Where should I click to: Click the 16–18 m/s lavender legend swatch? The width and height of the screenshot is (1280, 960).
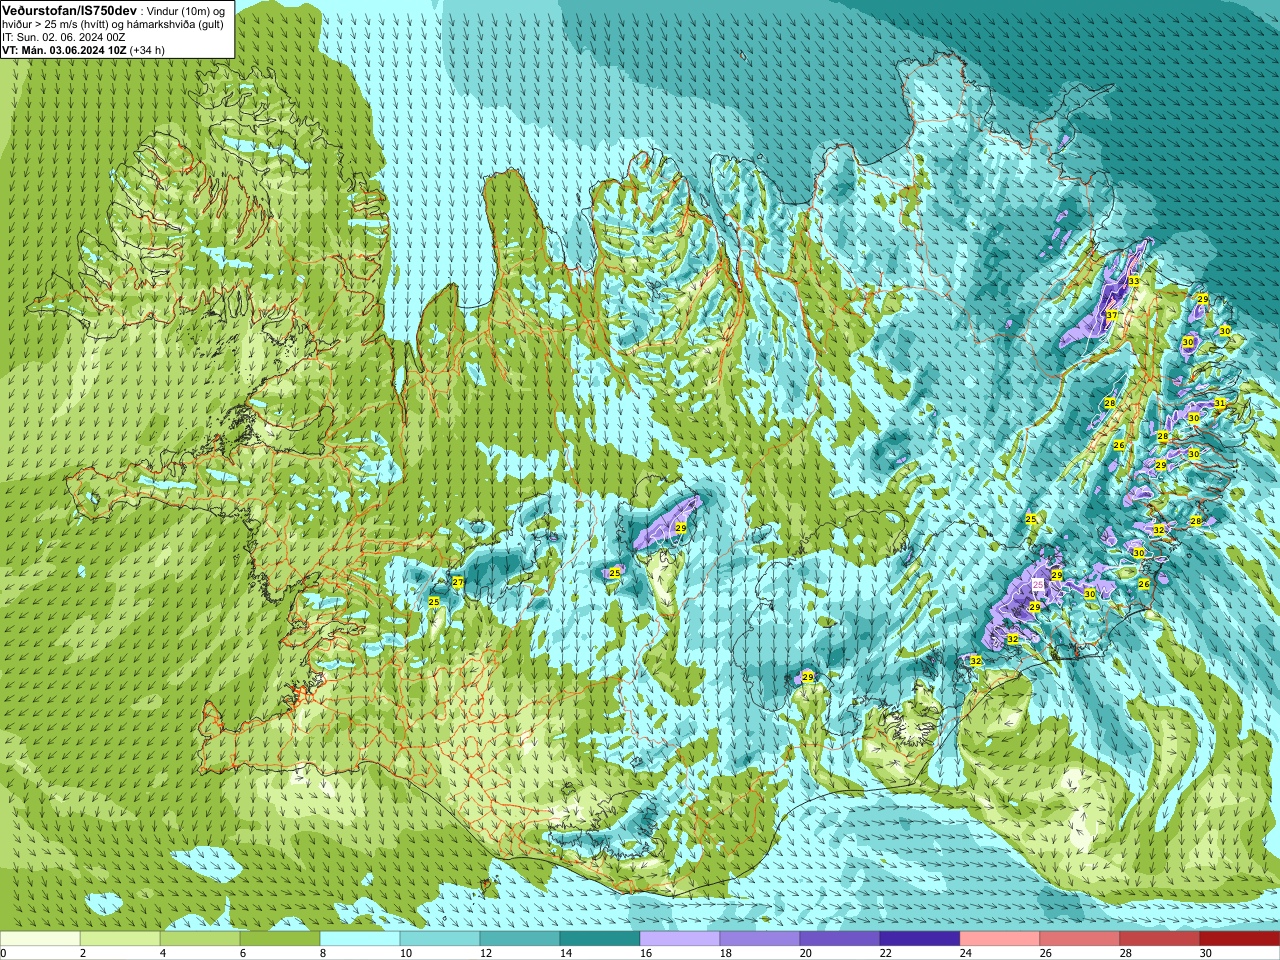pyautogui.click(x=680, y=938)
